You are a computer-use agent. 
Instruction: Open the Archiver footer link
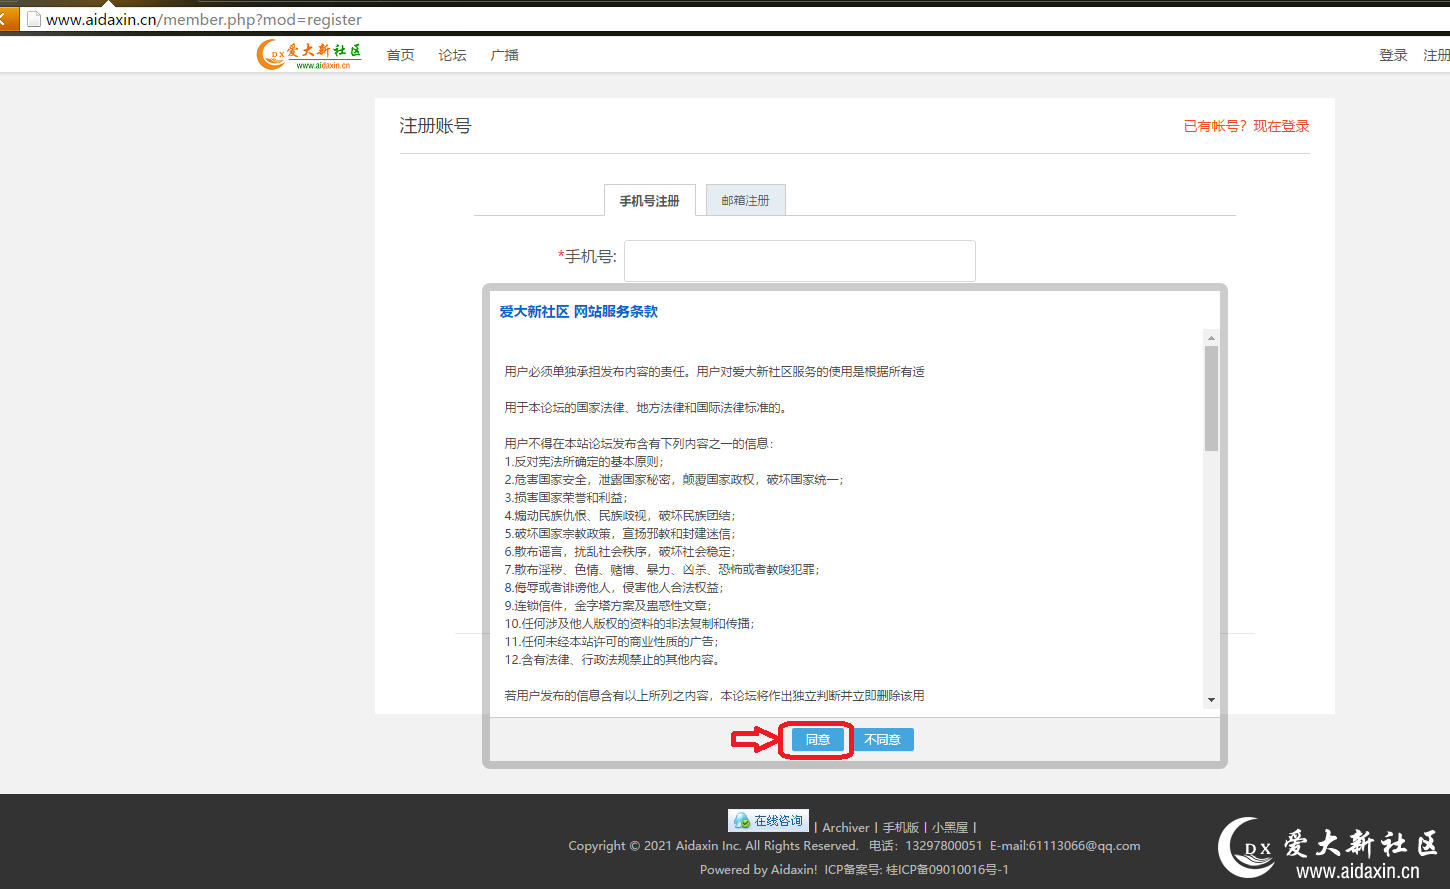[x=845, y=828]
